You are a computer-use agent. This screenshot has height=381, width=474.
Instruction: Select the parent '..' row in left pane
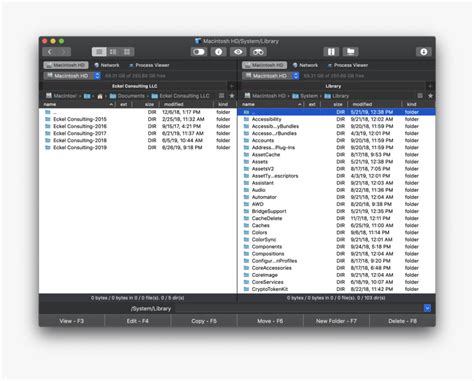138,112
